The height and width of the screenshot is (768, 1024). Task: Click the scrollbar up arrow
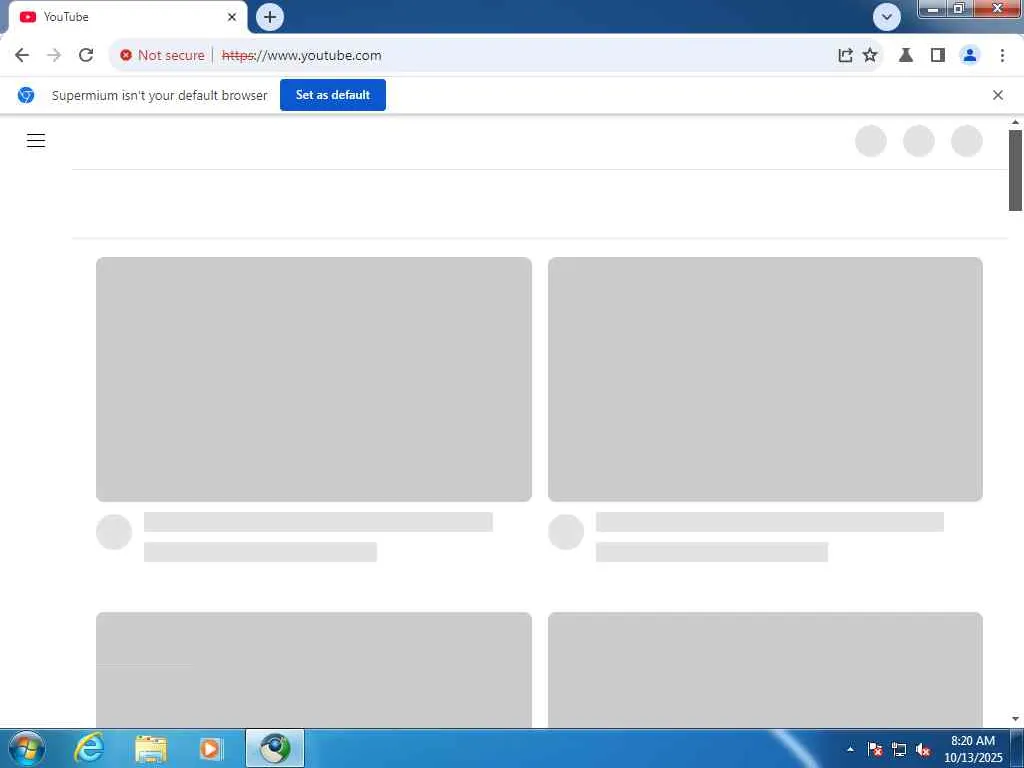point(1015,122)
